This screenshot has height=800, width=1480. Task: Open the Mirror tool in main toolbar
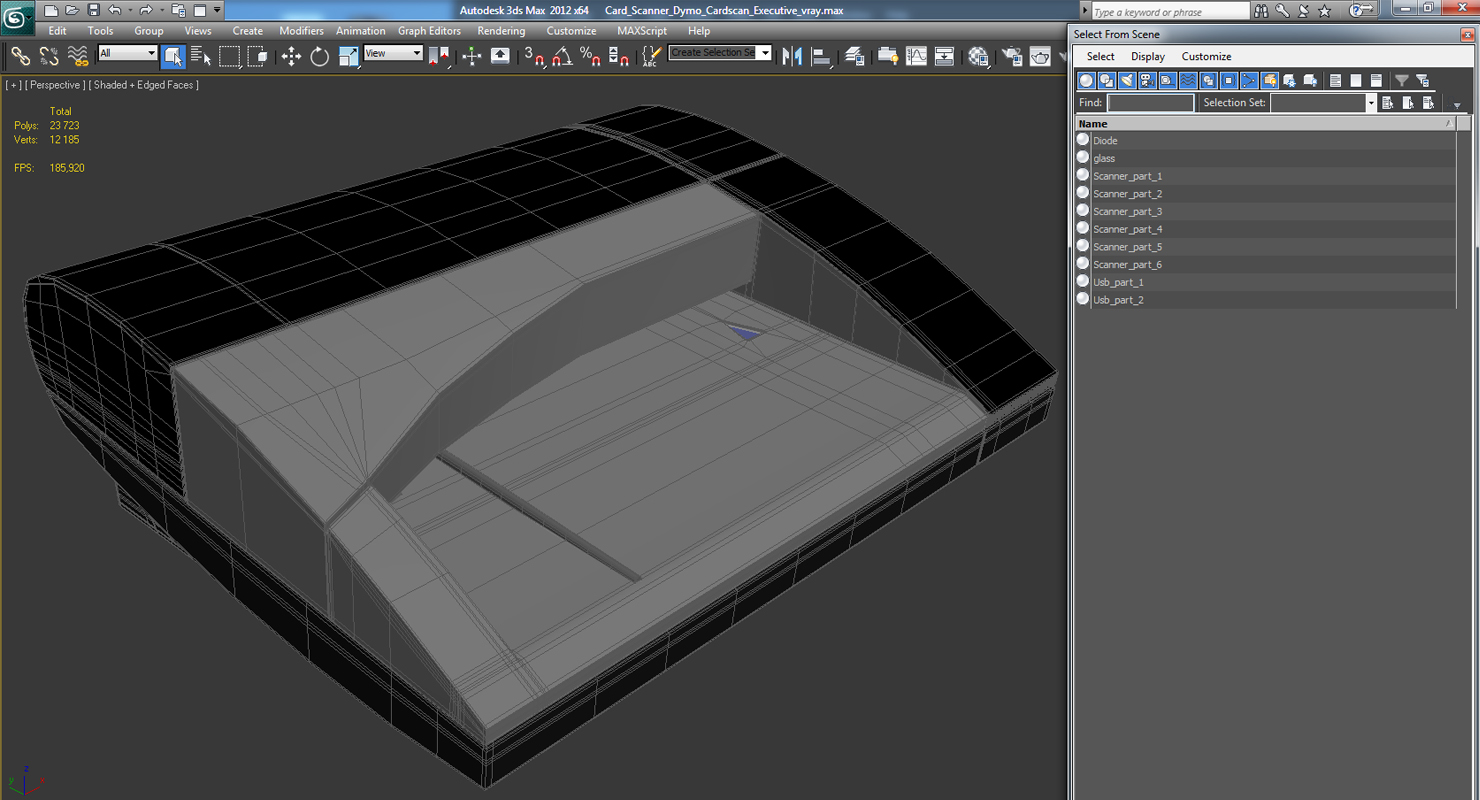793,56
